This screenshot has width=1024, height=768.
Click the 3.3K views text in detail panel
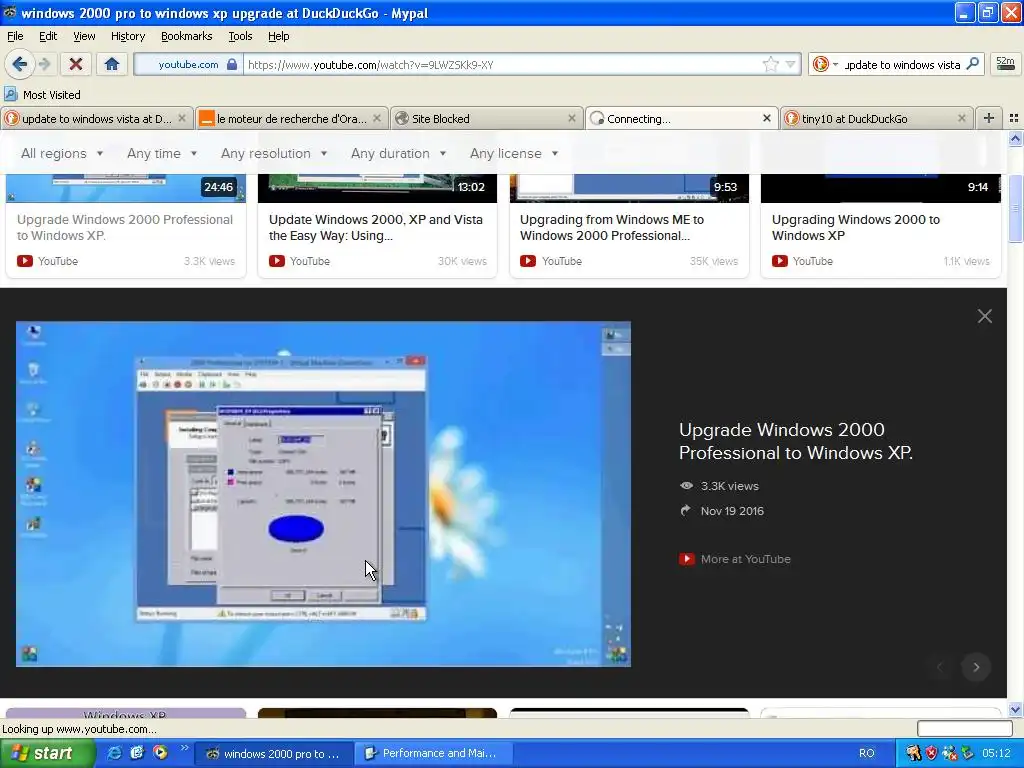729,486
